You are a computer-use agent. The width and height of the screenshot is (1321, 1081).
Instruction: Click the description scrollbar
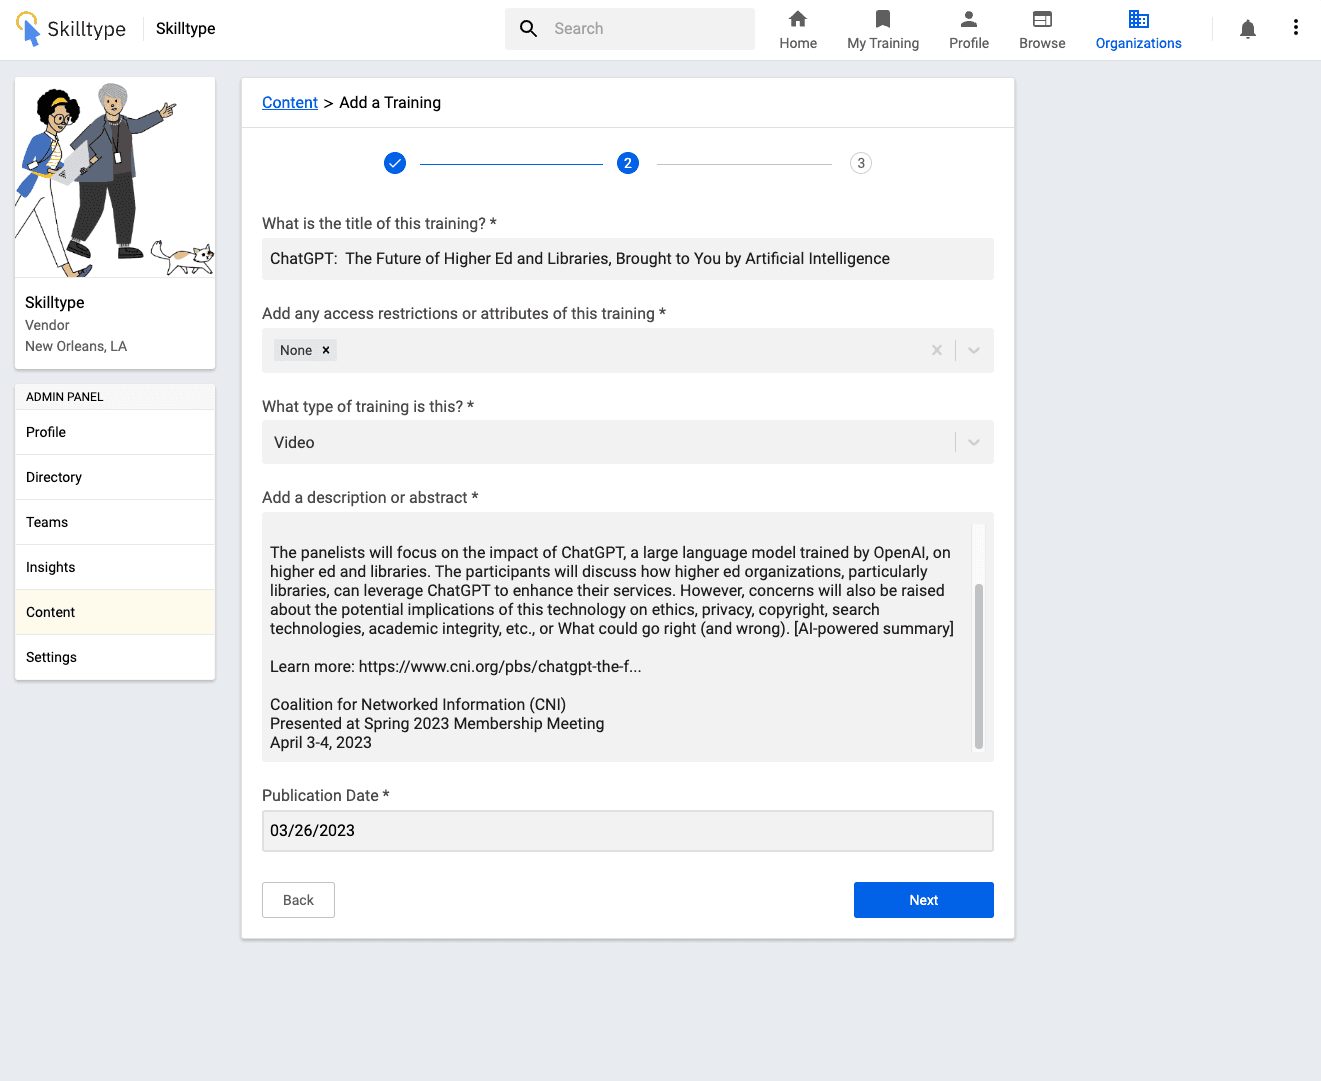click(979, 666)
